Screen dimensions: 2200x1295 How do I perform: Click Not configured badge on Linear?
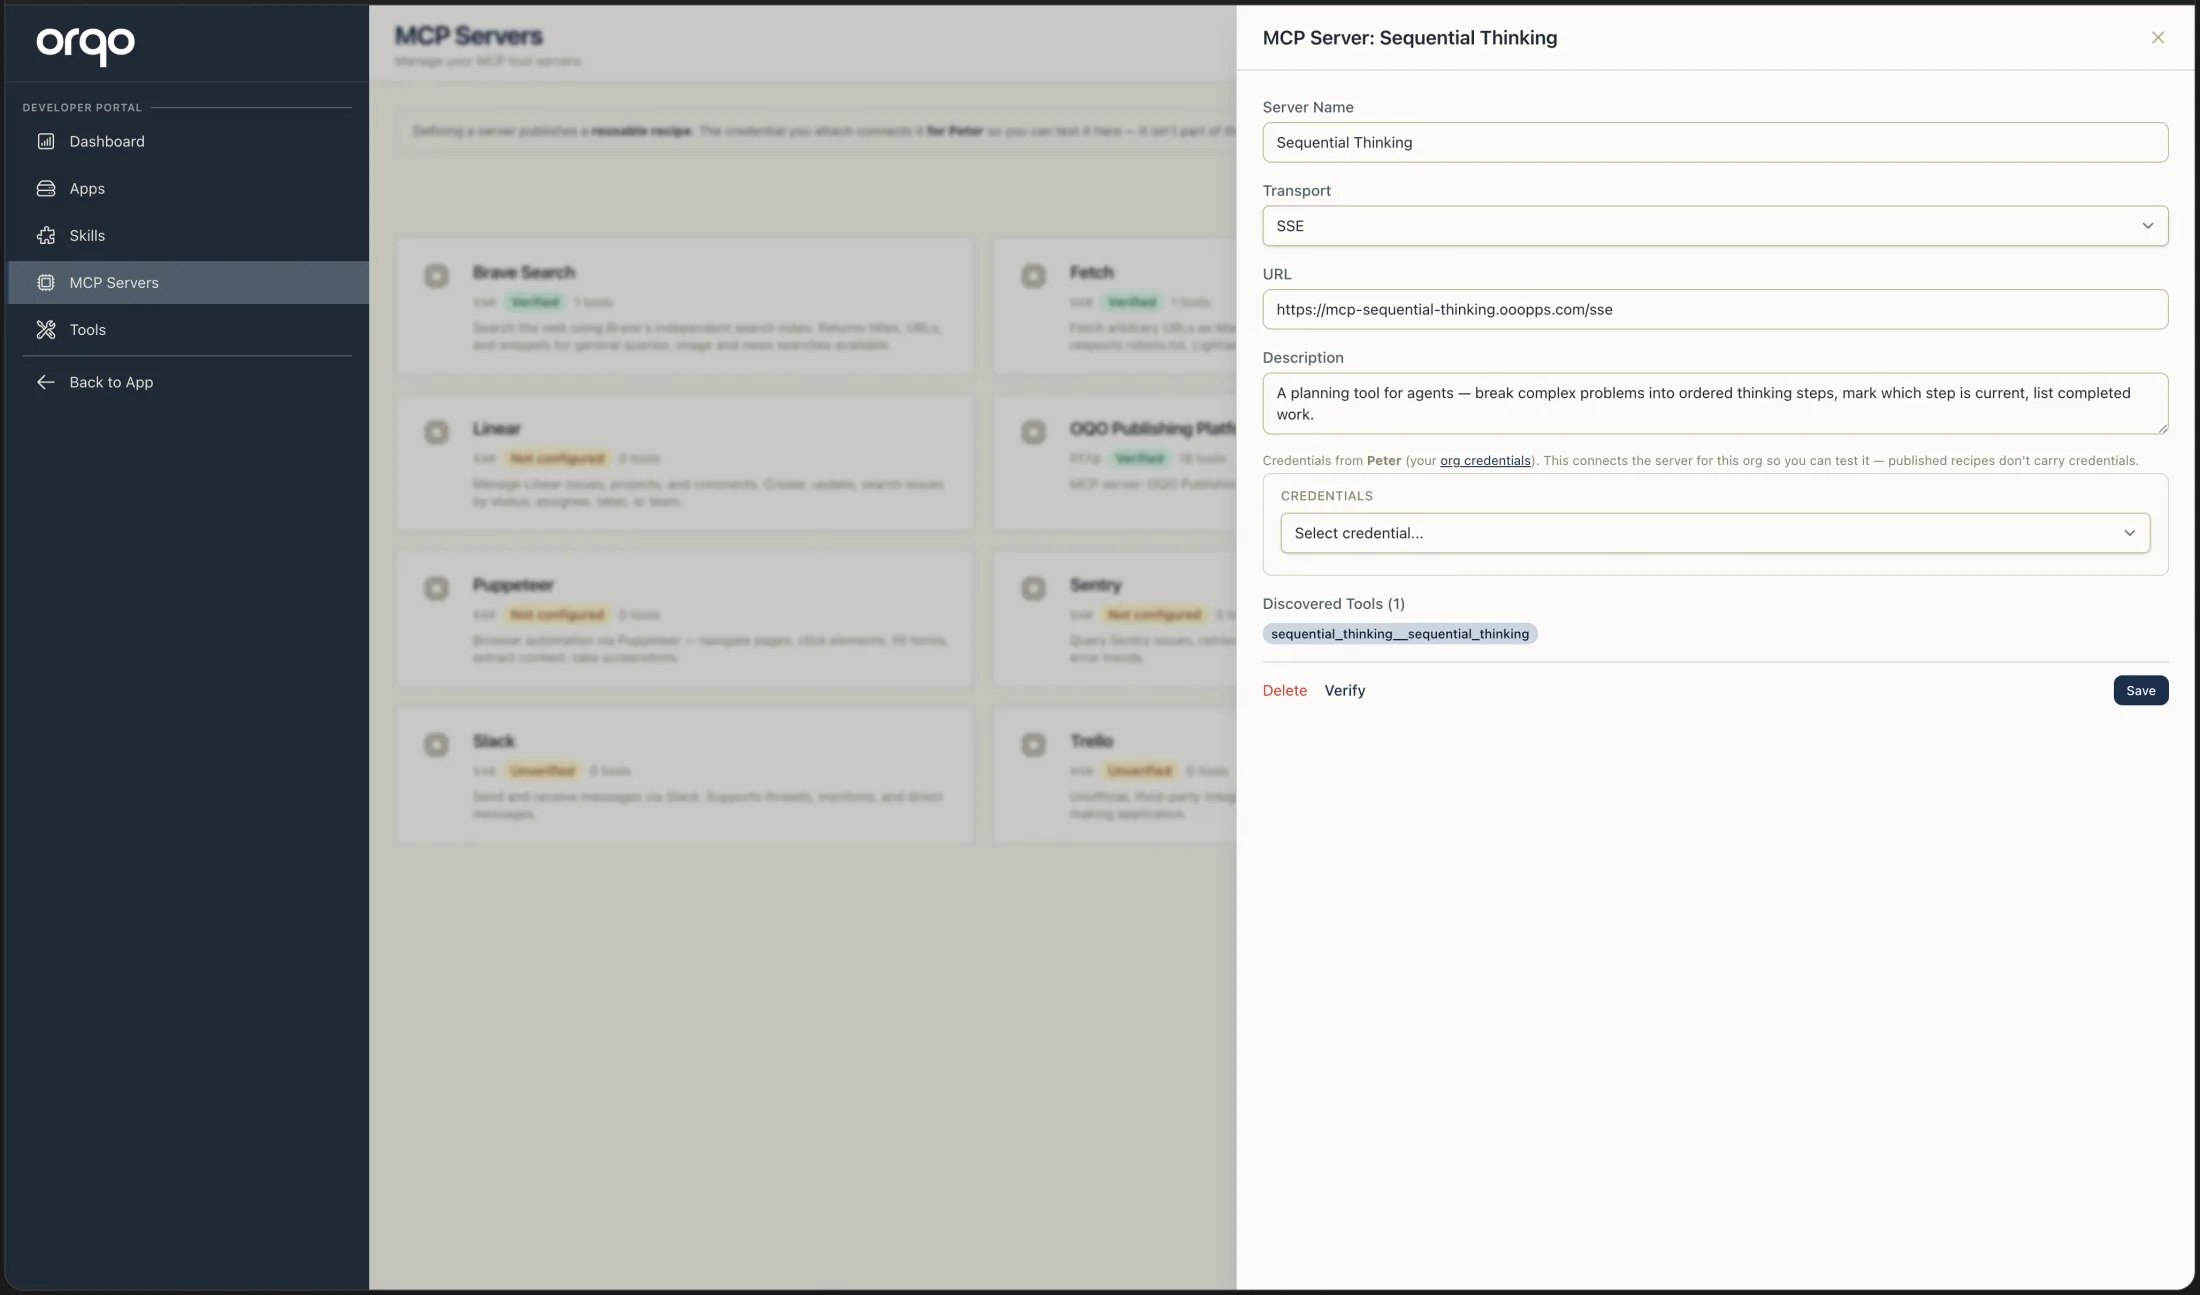click(x=557, y=458)
